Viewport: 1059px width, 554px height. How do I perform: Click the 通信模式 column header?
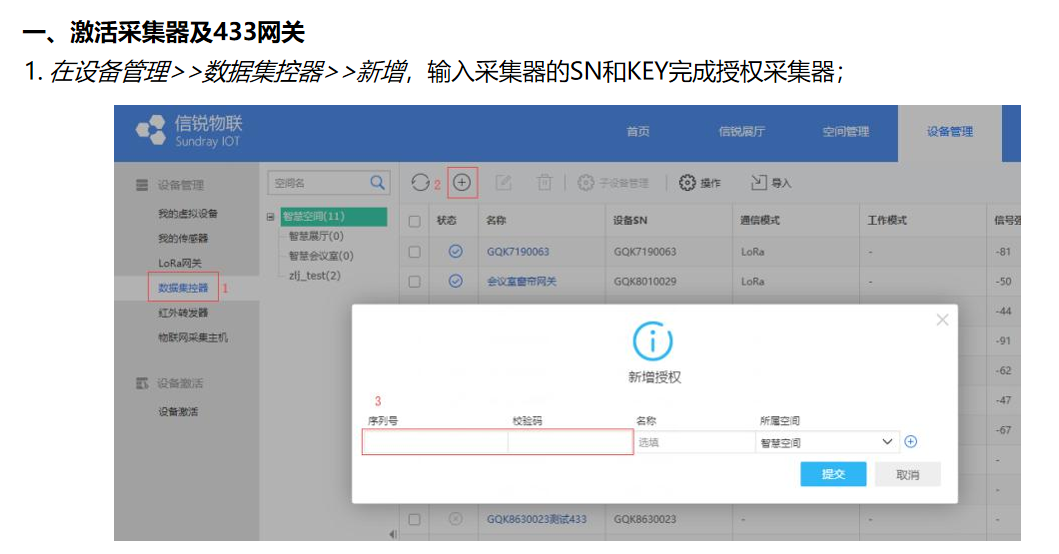click(759, 220)
